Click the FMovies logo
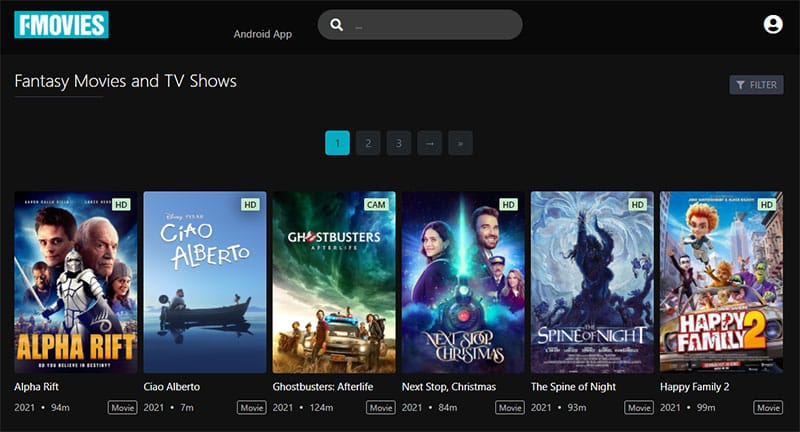Screen dimensions: 800x432 click(x=61, y=24)
